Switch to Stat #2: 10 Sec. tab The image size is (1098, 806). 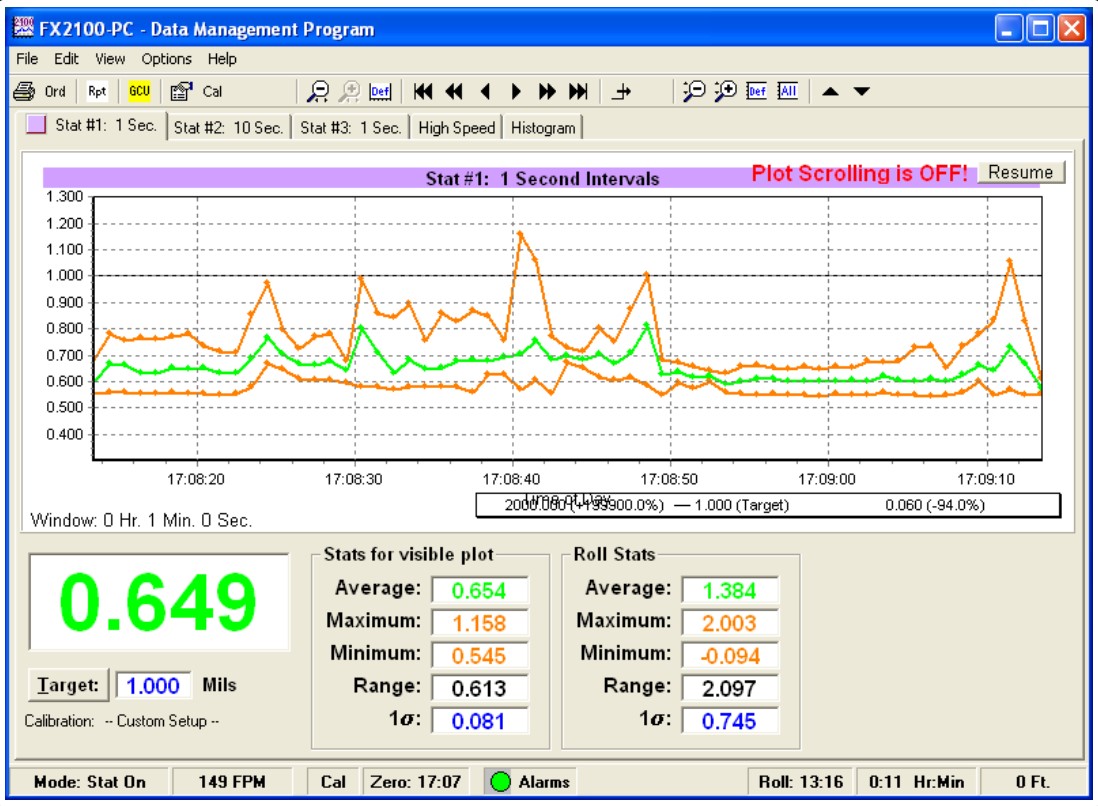pyautogui.click(x=228, y=128)
